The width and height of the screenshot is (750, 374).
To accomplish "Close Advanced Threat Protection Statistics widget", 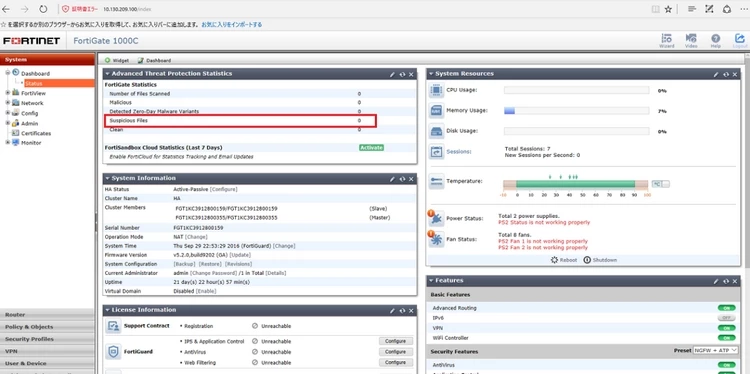I will point(411,74).
